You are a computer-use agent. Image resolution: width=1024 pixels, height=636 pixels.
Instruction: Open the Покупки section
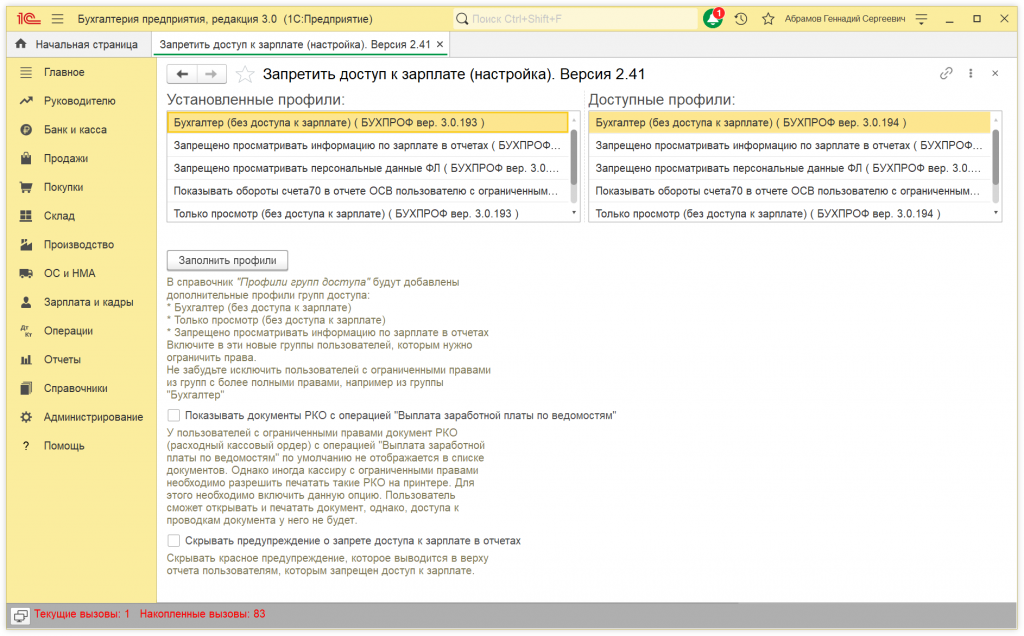63,187
